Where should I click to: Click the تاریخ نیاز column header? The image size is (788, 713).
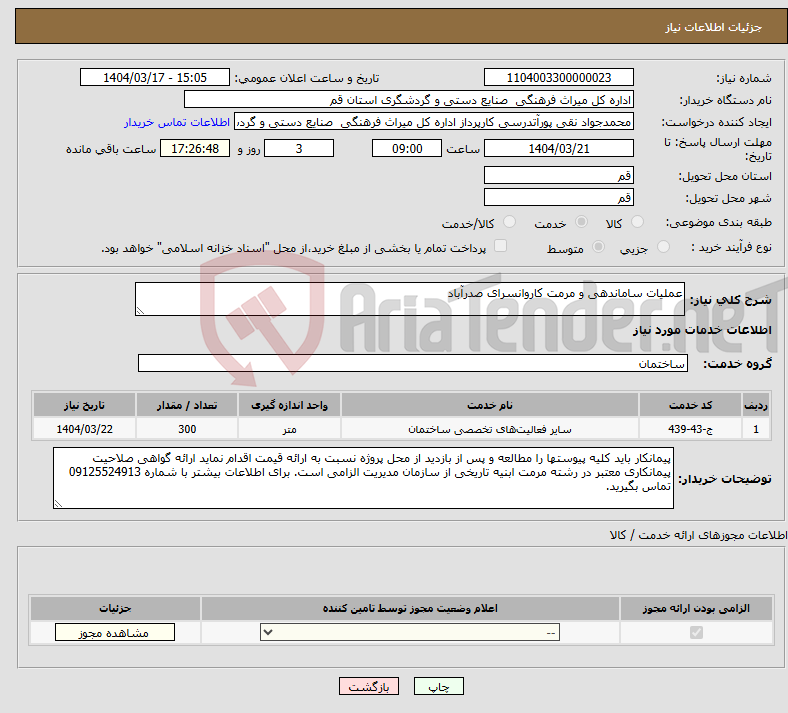(84, 405)
